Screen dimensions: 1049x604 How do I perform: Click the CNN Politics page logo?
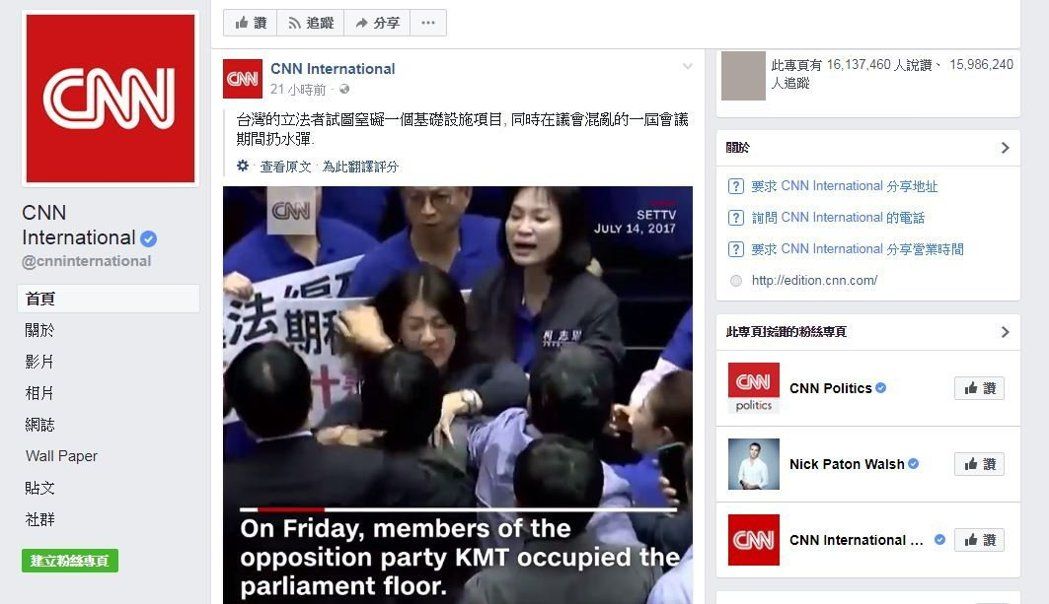tap(753, 388)
